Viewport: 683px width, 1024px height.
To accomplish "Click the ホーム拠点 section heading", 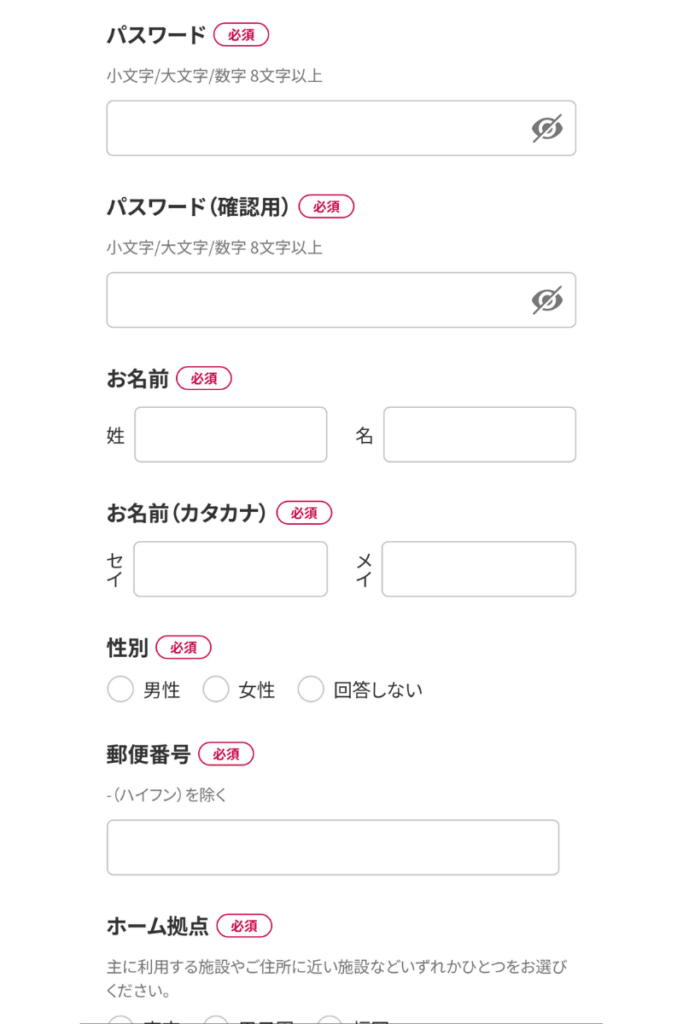I will (158, 926).
